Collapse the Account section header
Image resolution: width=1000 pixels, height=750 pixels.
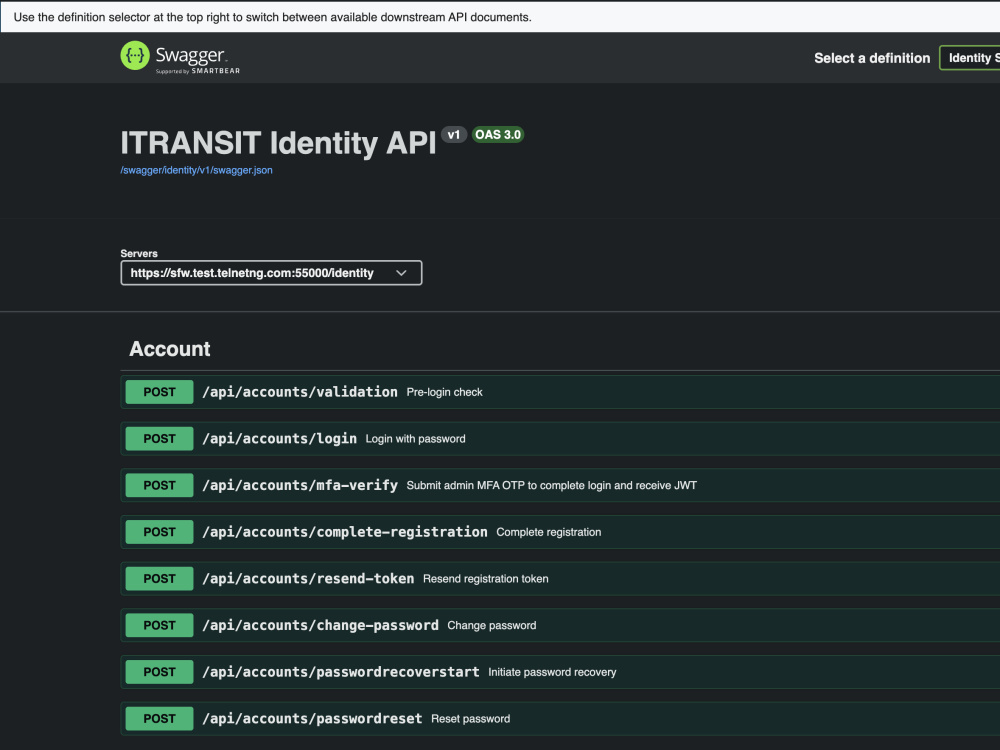pyautogui.click(x=560, y=349)
